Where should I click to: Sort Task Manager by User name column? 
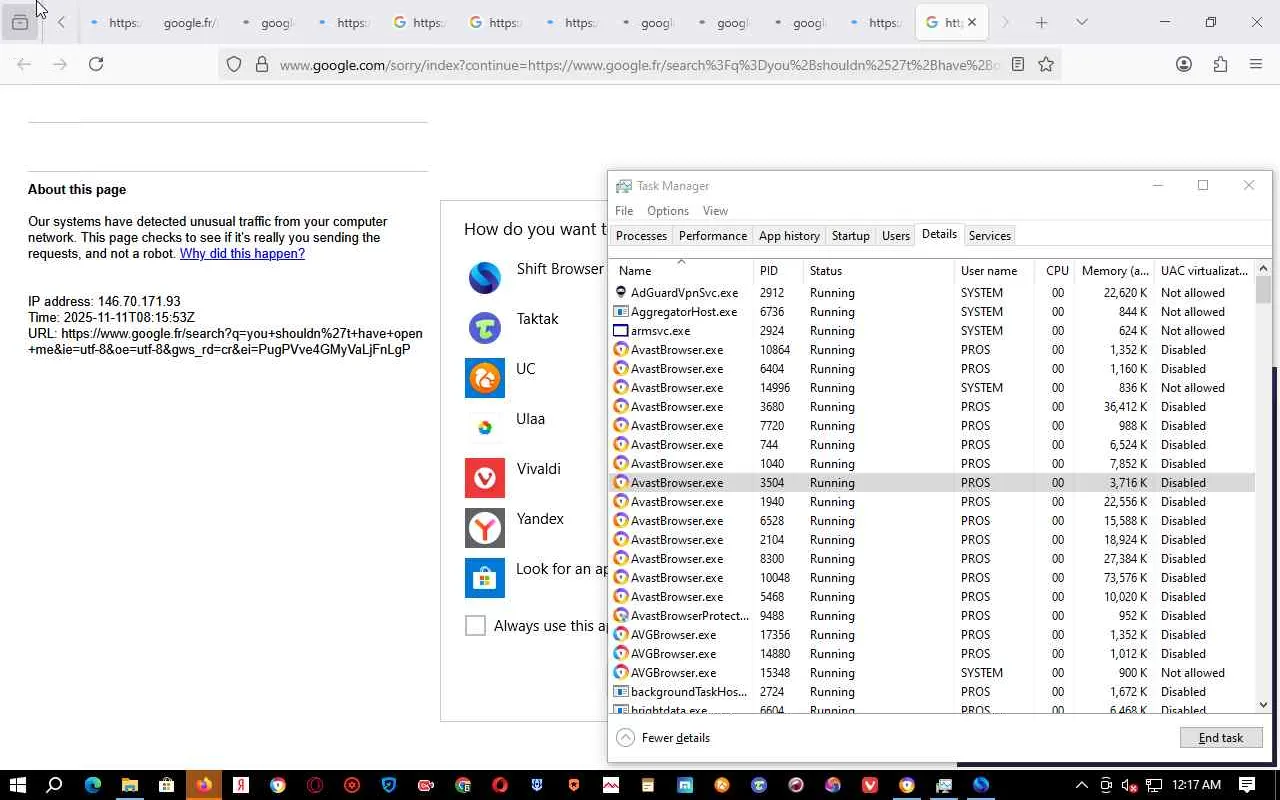pyautogui.click(x=995, y=270)
